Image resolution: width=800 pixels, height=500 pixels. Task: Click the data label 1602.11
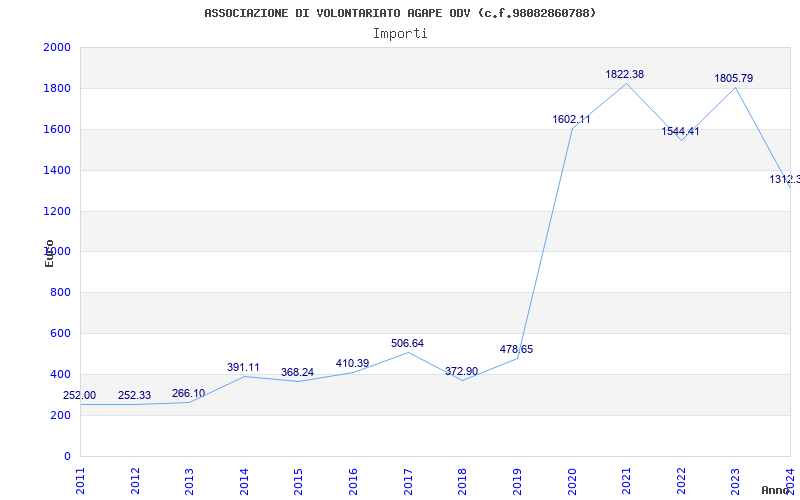coord(571,119)
